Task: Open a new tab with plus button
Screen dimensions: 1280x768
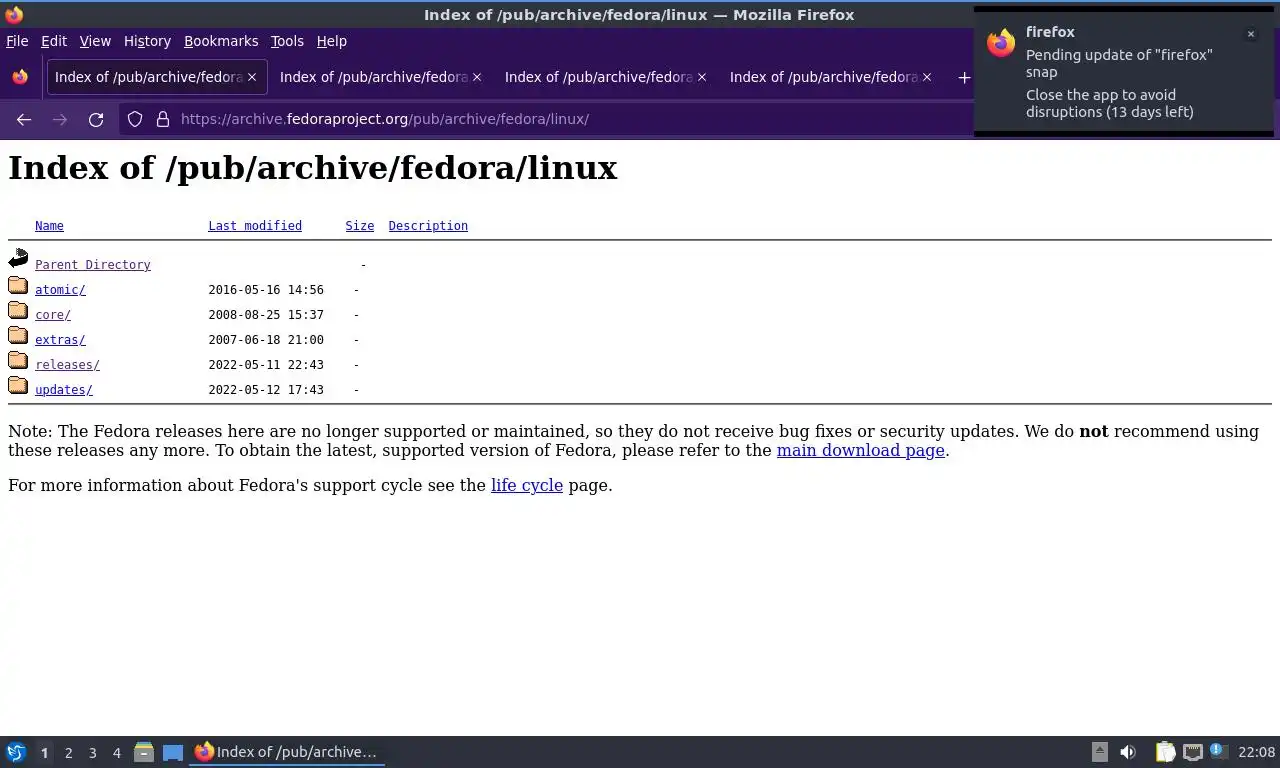Action: (x=964, y=77)
